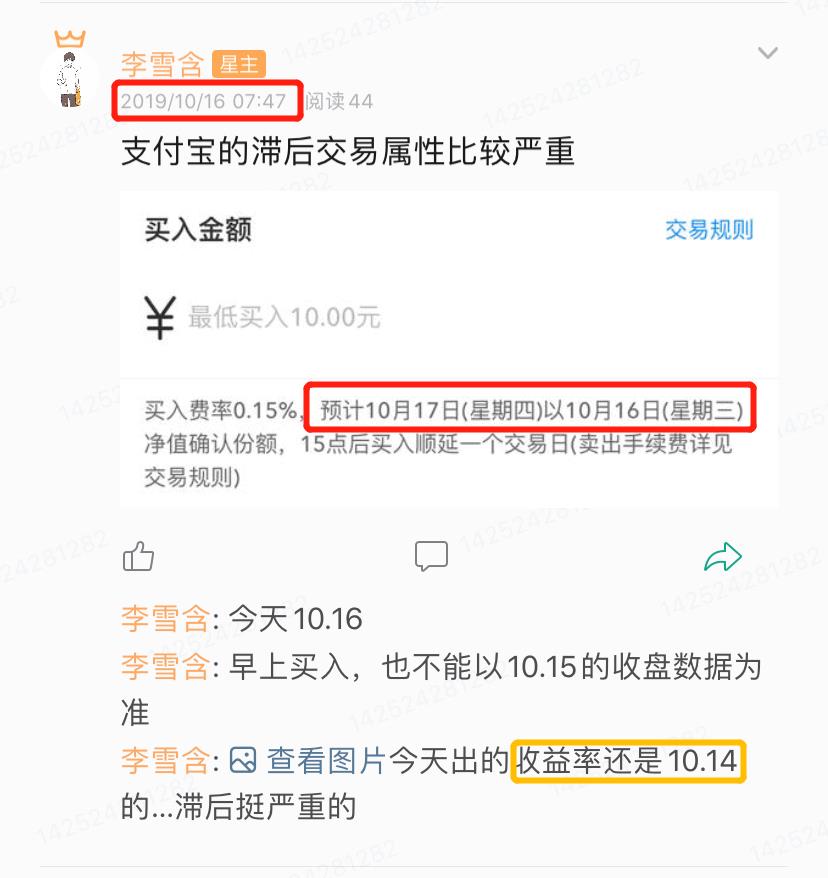Open the comment bubble icon
This screenshot has width=828, height=878.
[431, 556]
